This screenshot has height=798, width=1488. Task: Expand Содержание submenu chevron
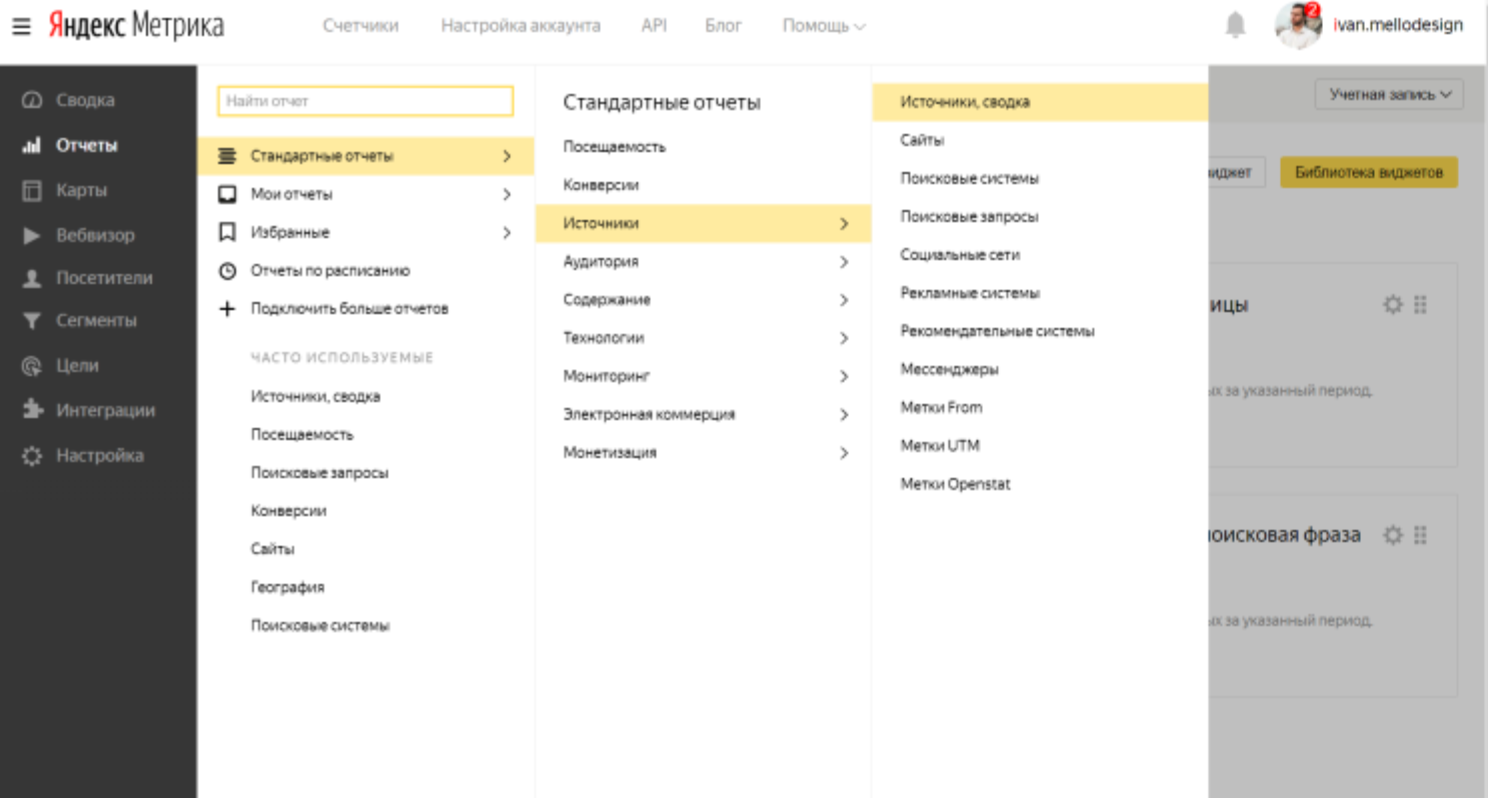coord(844,300)
